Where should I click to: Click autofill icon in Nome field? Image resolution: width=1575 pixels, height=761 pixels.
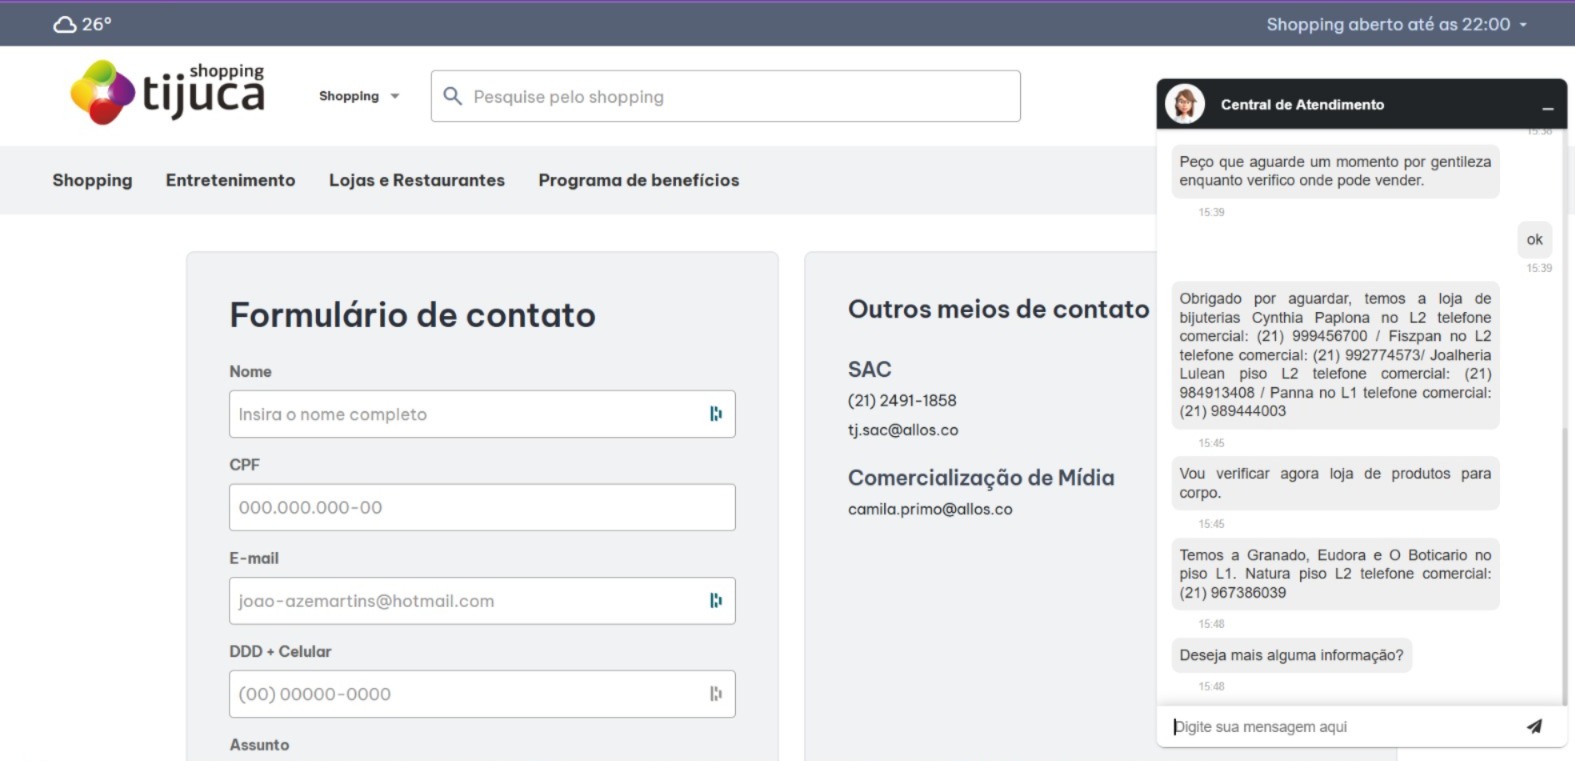pyautogui.click(x=716, y=414)
